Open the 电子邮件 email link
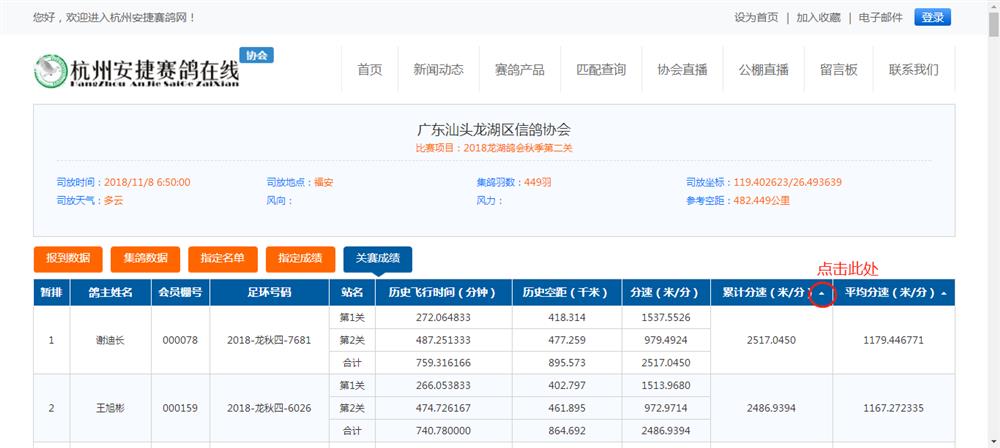Screen dimensions: 1000x448 [x=881, y=18]
